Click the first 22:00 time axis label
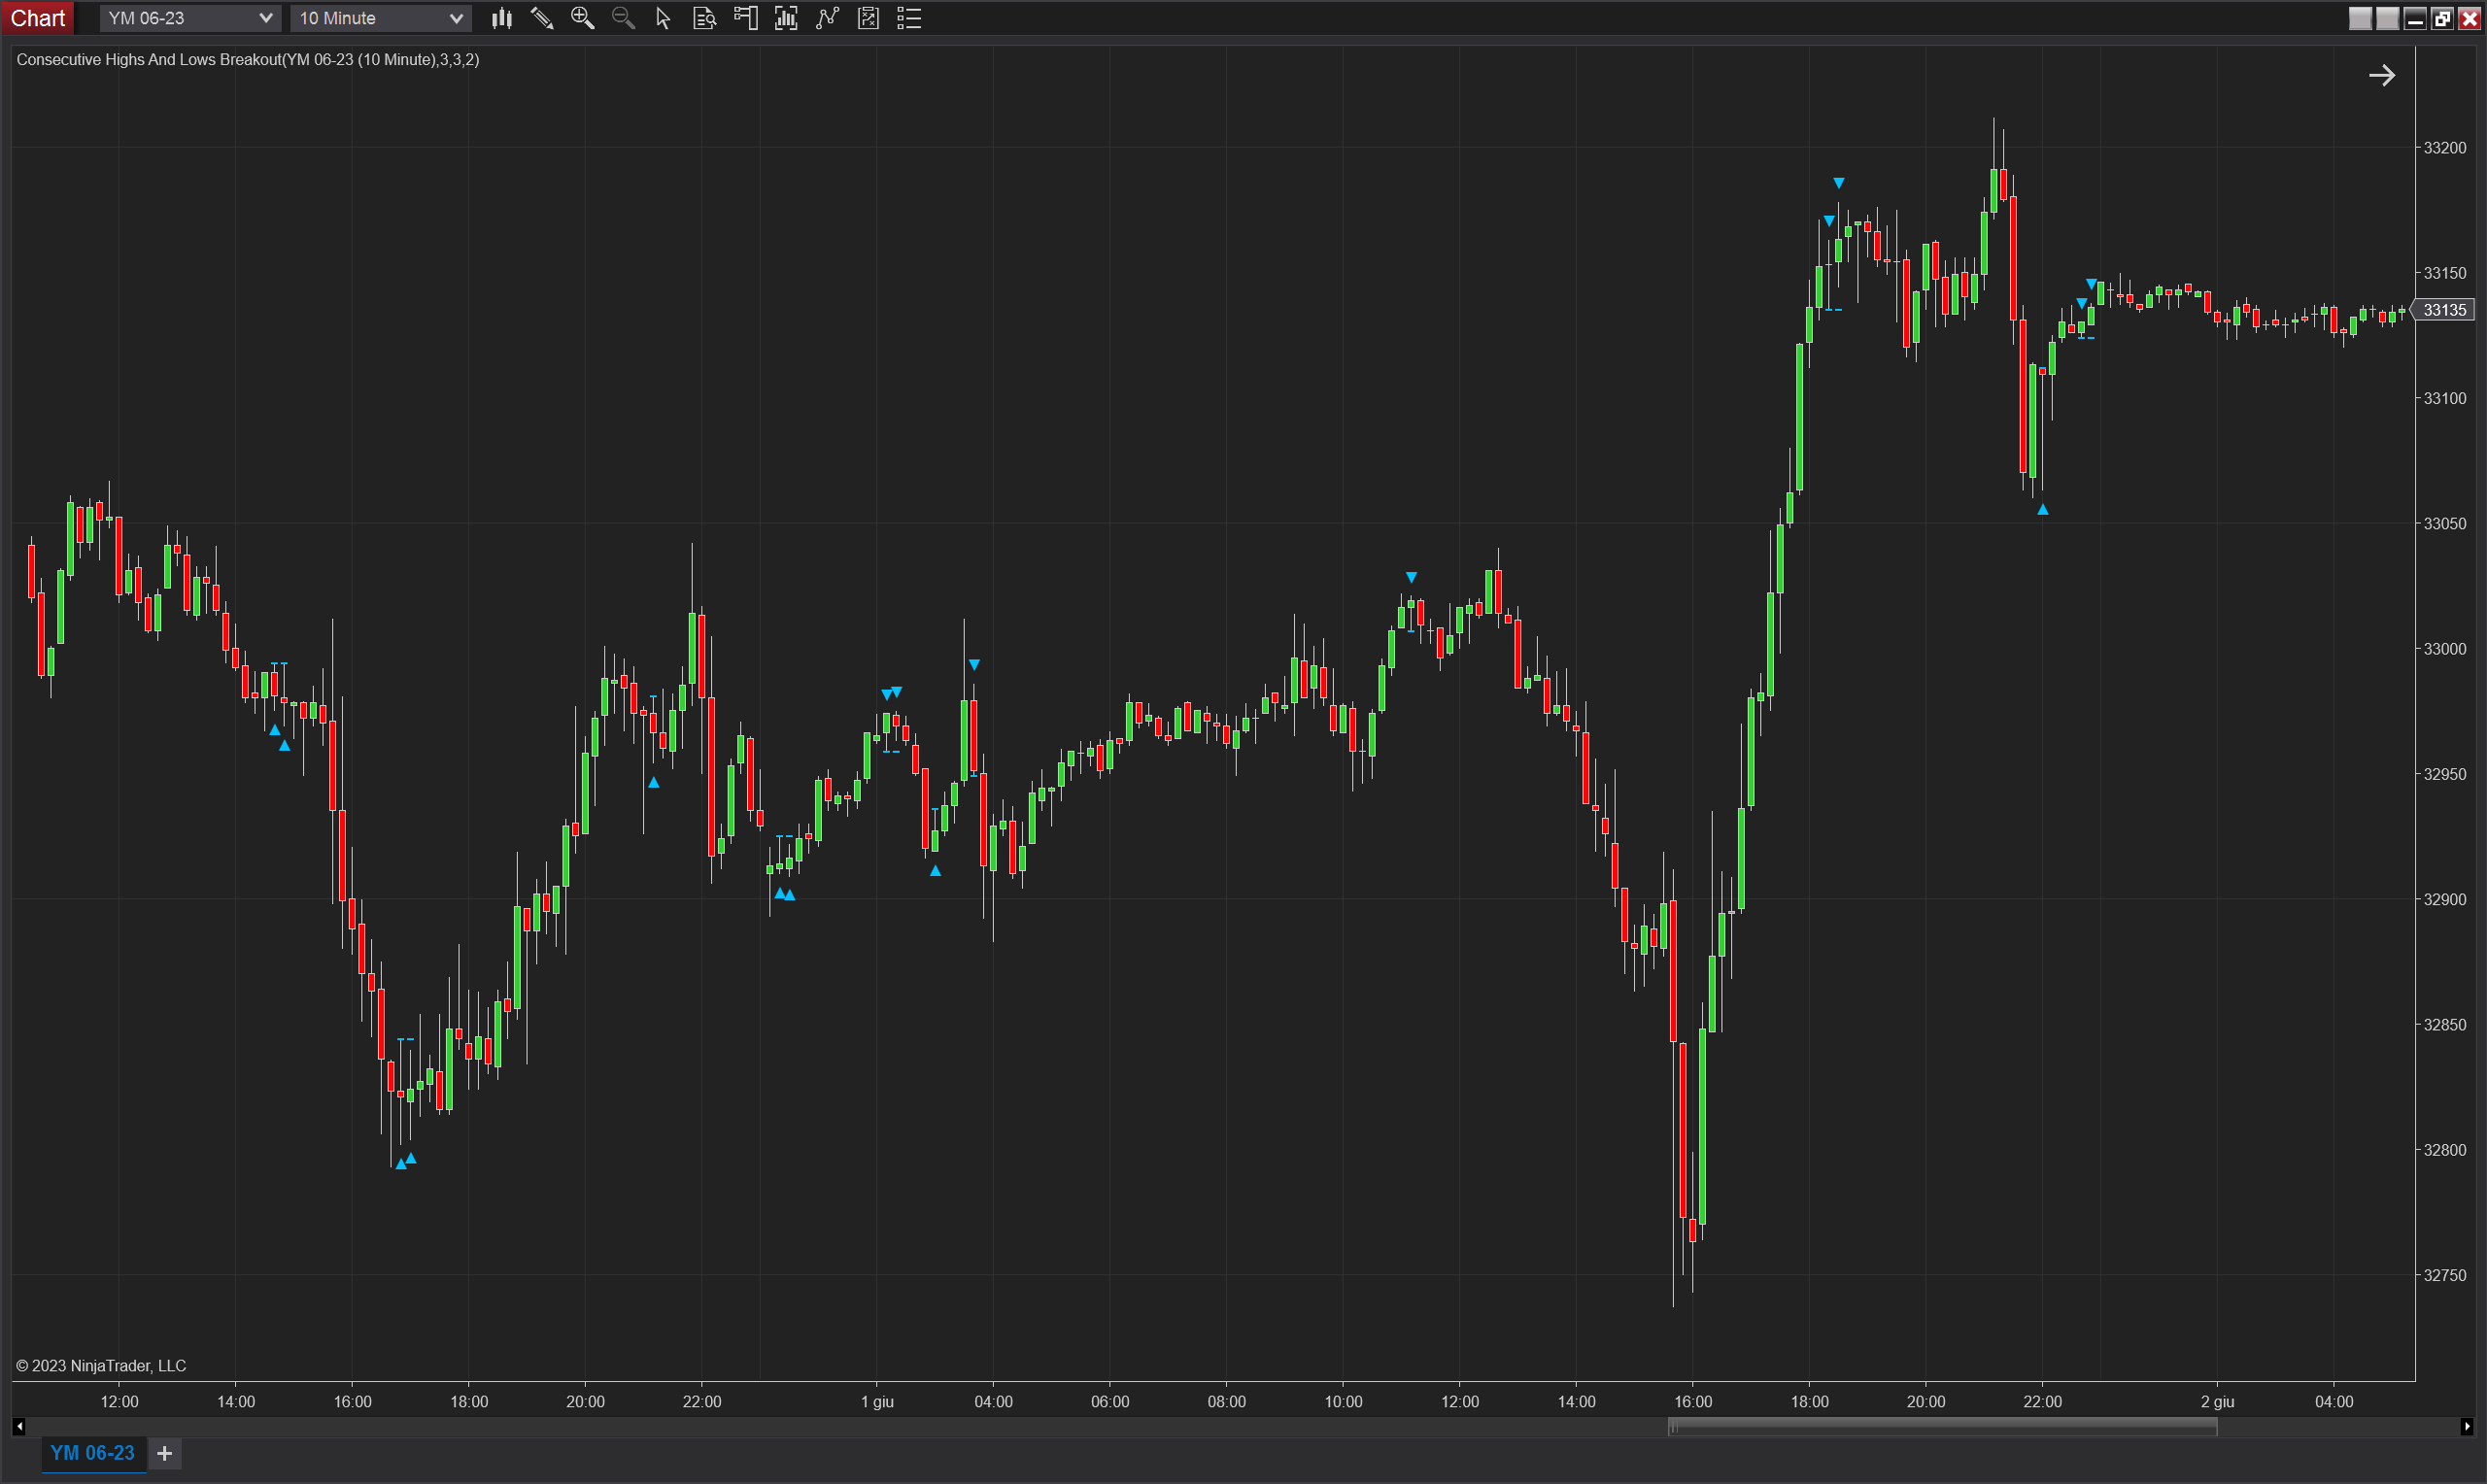Image resolution: width=2487 pixels, height=1484 pixels. [702, 1401]
